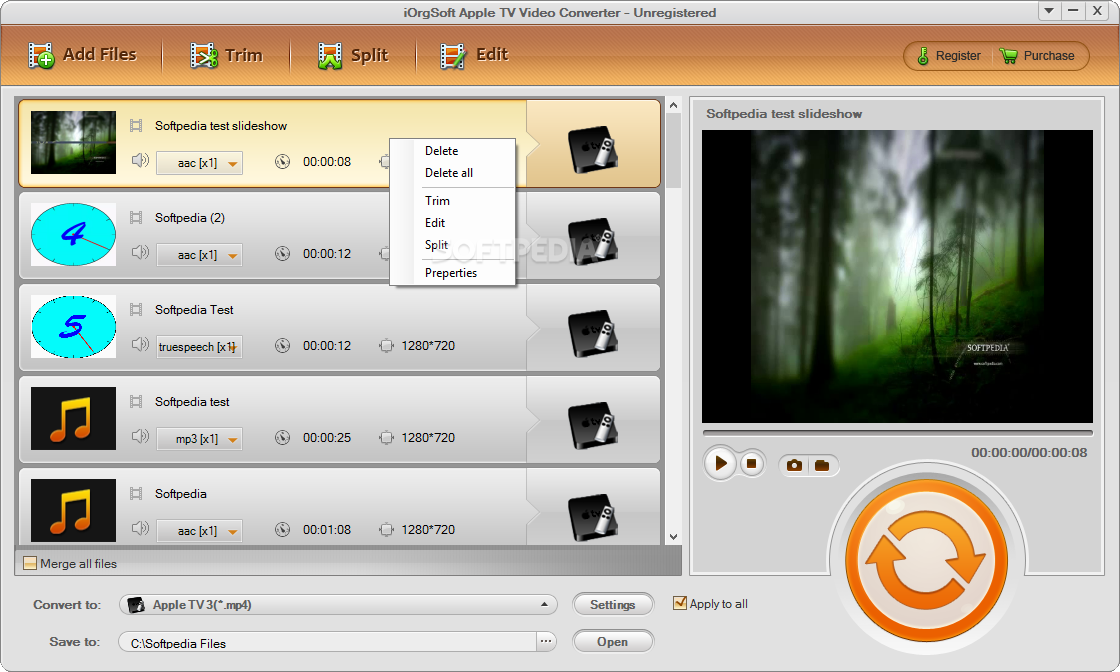Click speaker icon in Softpedia test slideshow row
This screenshot has width=1120, height=672.
click(140, 161)
